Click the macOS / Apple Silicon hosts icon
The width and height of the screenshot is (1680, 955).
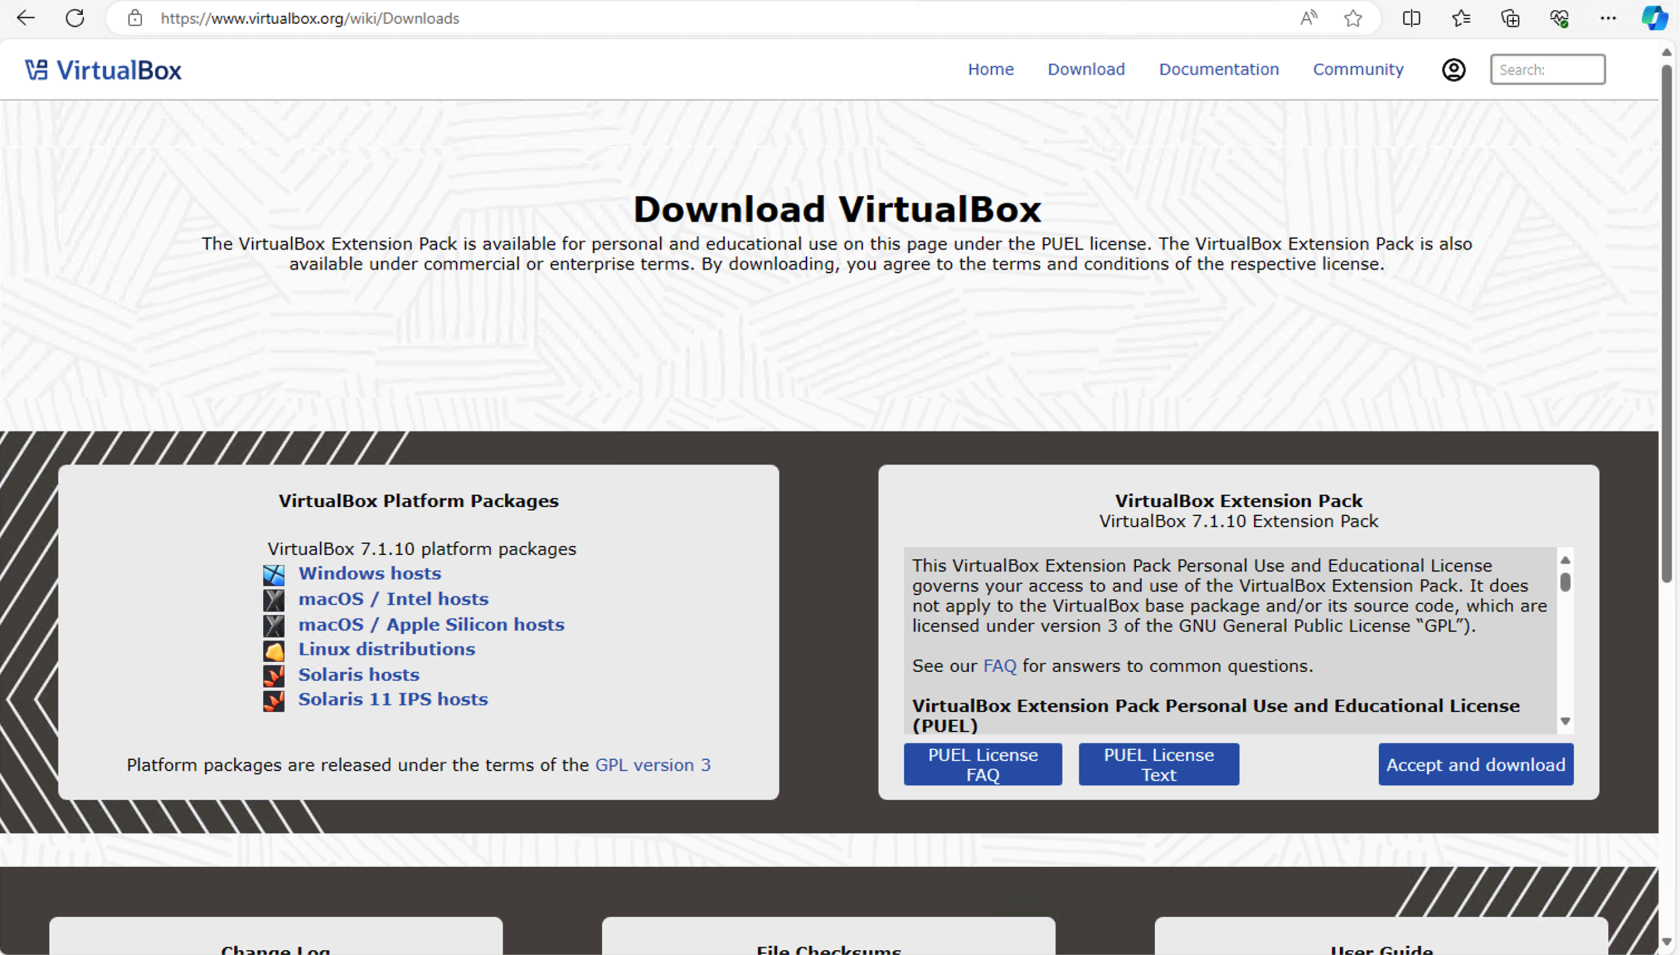tap(274, 626)
